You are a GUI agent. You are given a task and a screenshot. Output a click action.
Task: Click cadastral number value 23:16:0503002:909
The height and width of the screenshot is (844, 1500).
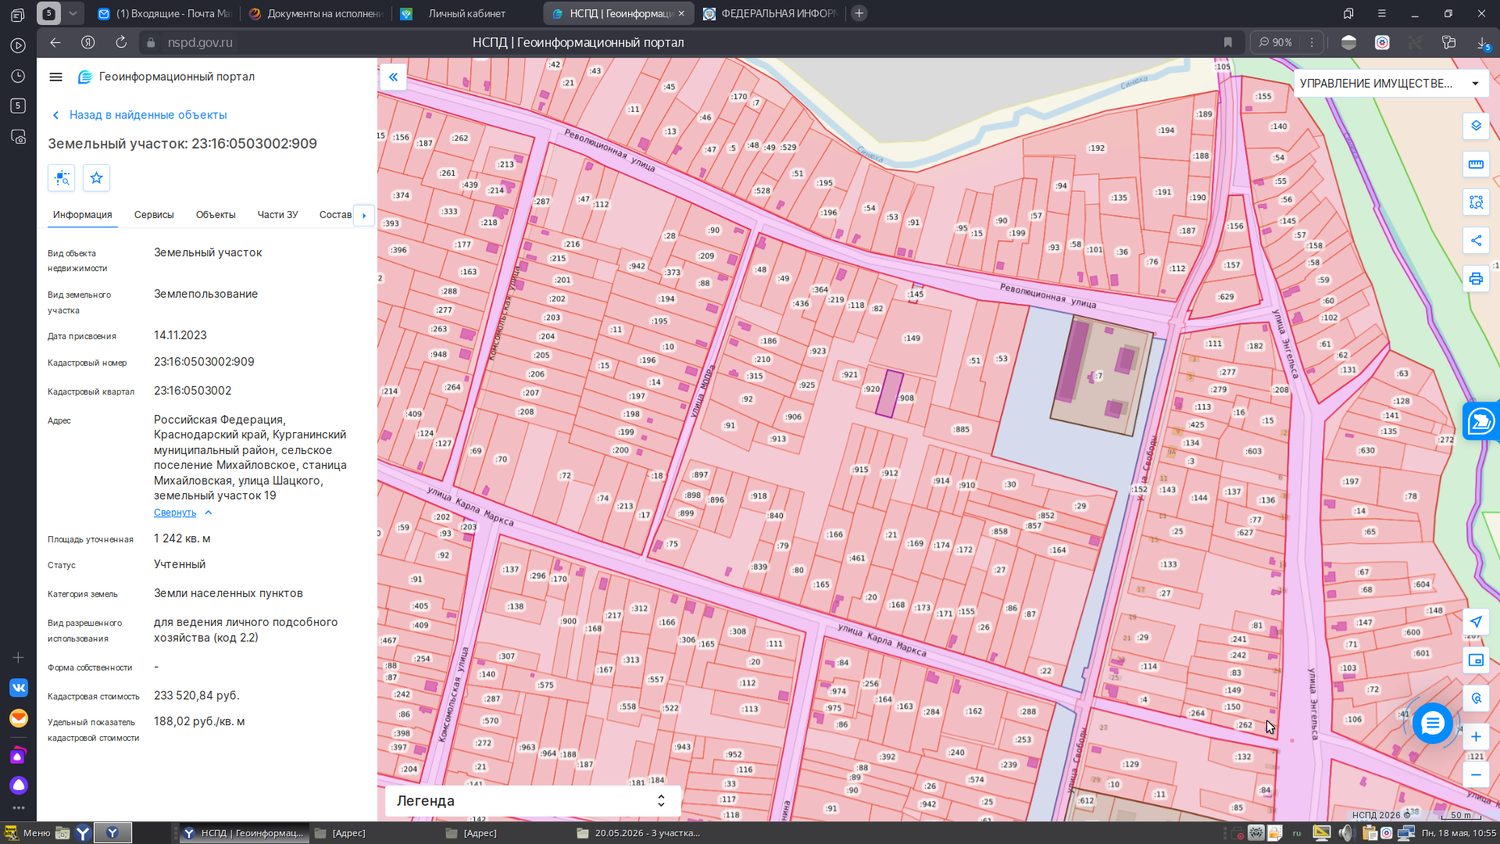(x=204, y=362)
